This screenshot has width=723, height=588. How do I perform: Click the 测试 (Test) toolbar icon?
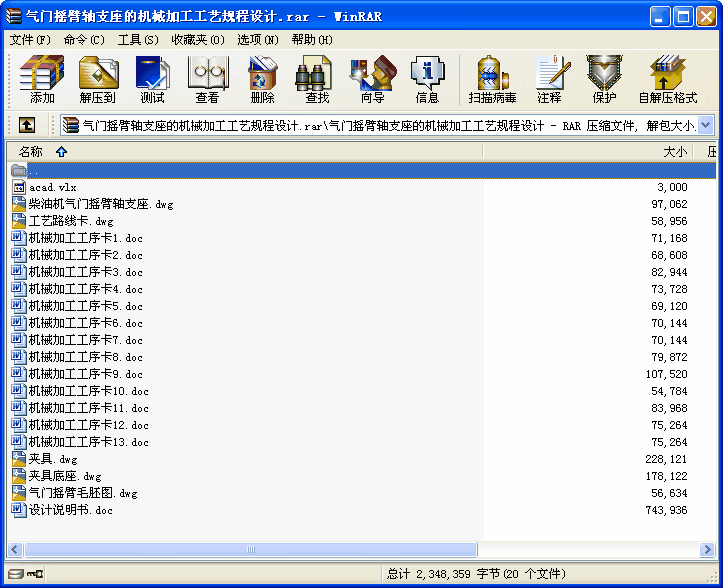(x=153, y=79)
